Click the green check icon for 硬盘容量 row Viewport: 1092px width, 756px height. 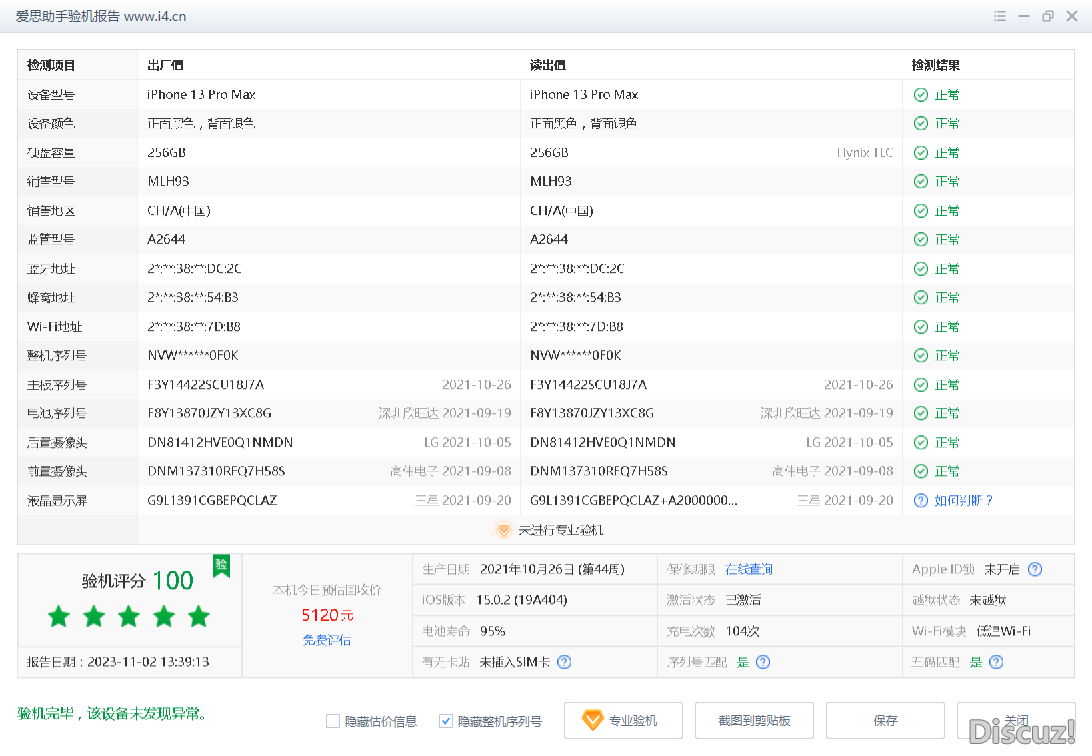(921, 152)
